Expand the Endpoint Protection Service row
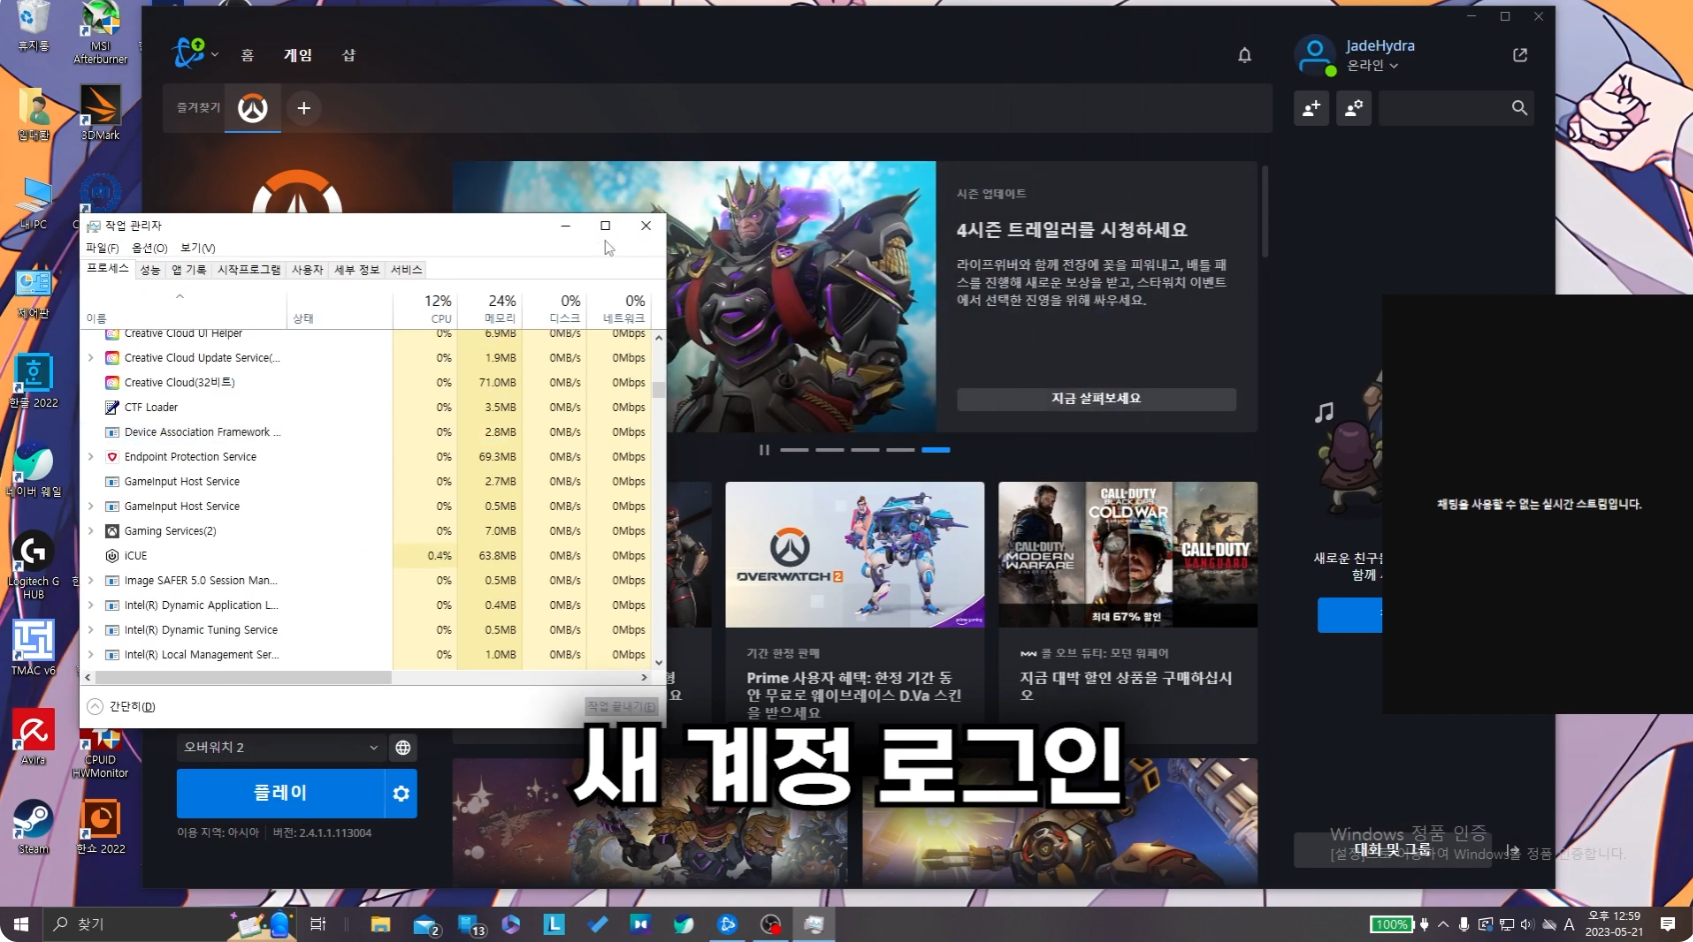This screenshot has width=1693, height=942. point(91,457)
